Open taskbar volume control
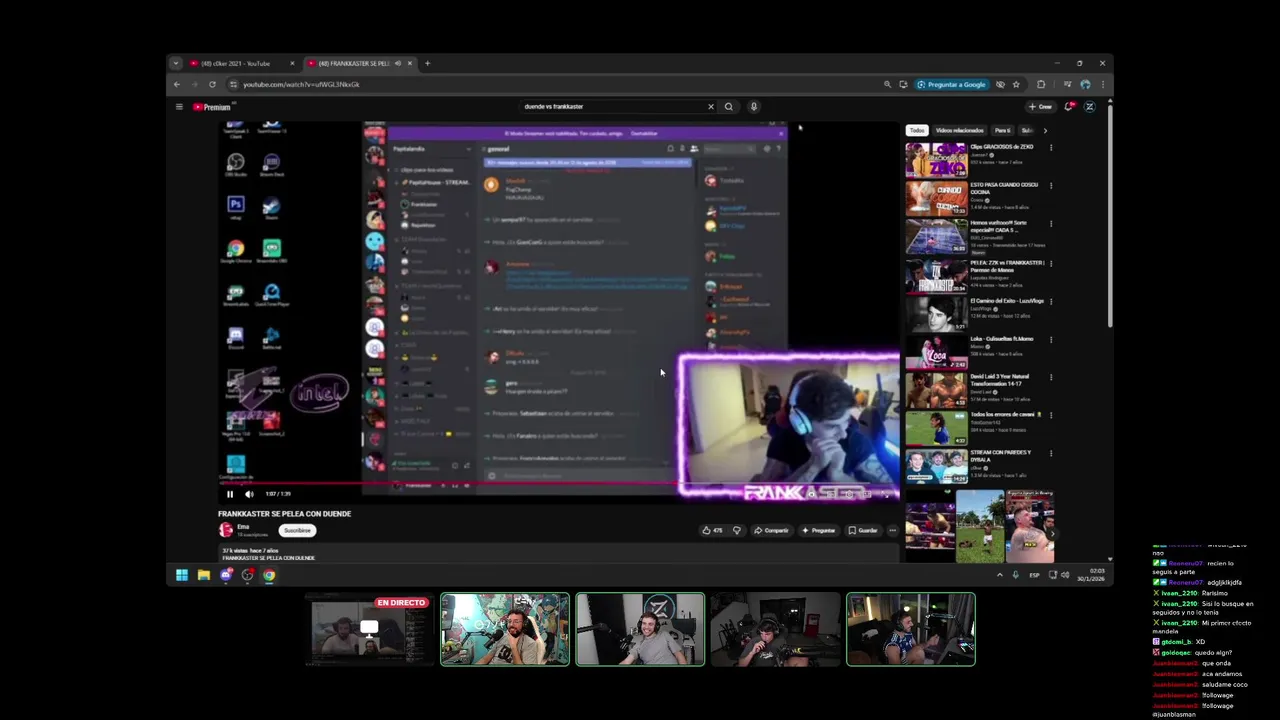Image resolution: width=1280 pixels, height=720 pixels. (1065, 575)
